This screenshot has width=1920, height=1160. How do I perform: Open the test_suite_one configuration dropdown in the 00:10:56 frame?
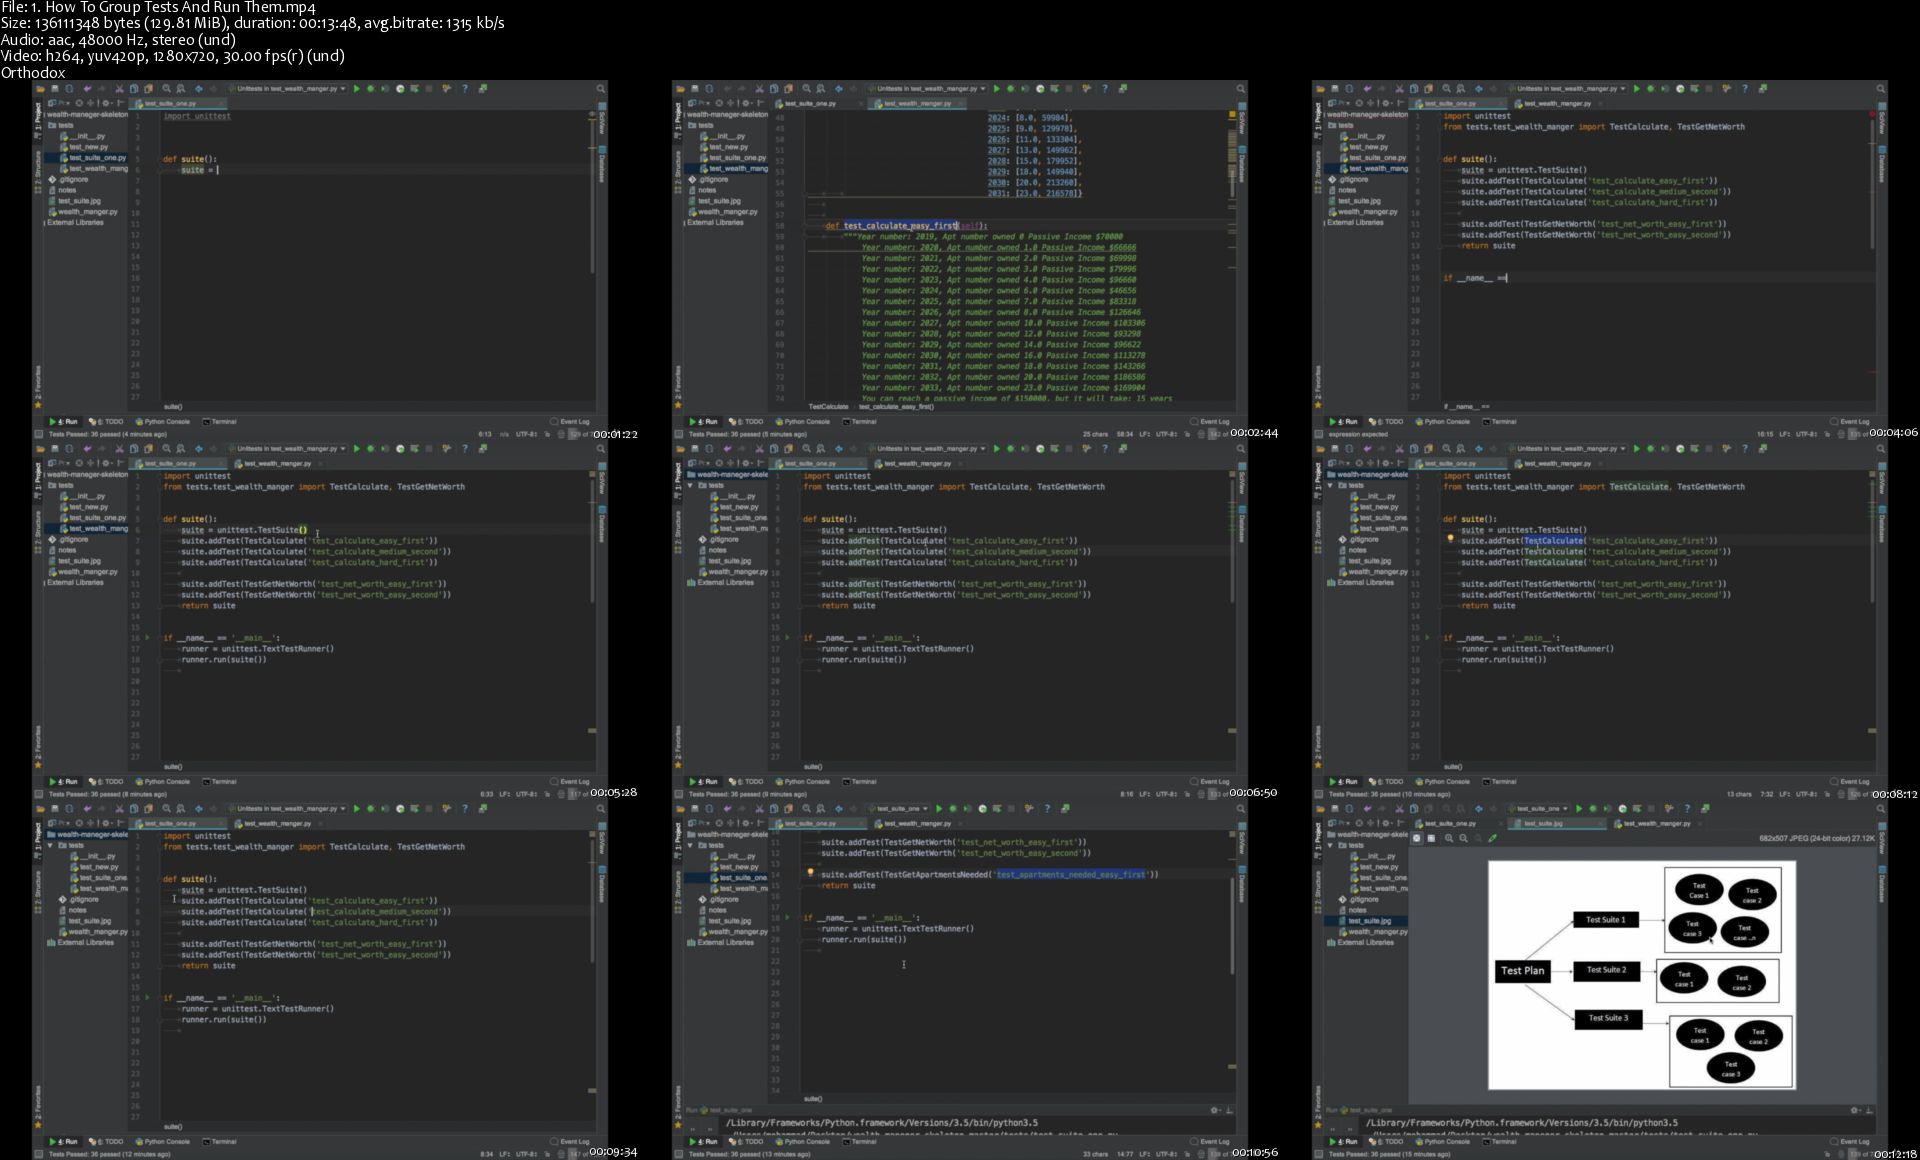899,809
